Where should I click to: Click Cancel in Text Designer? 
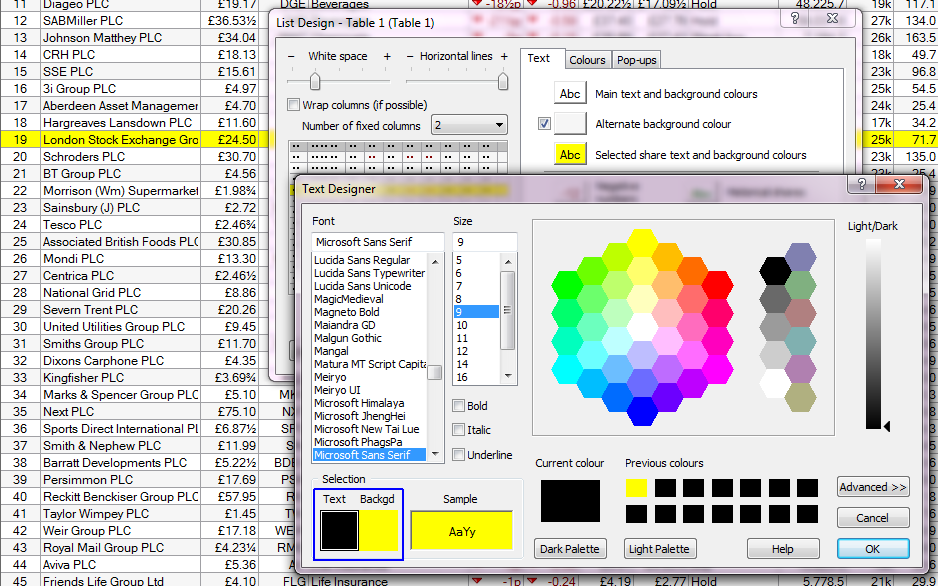[x=873, y=518]
